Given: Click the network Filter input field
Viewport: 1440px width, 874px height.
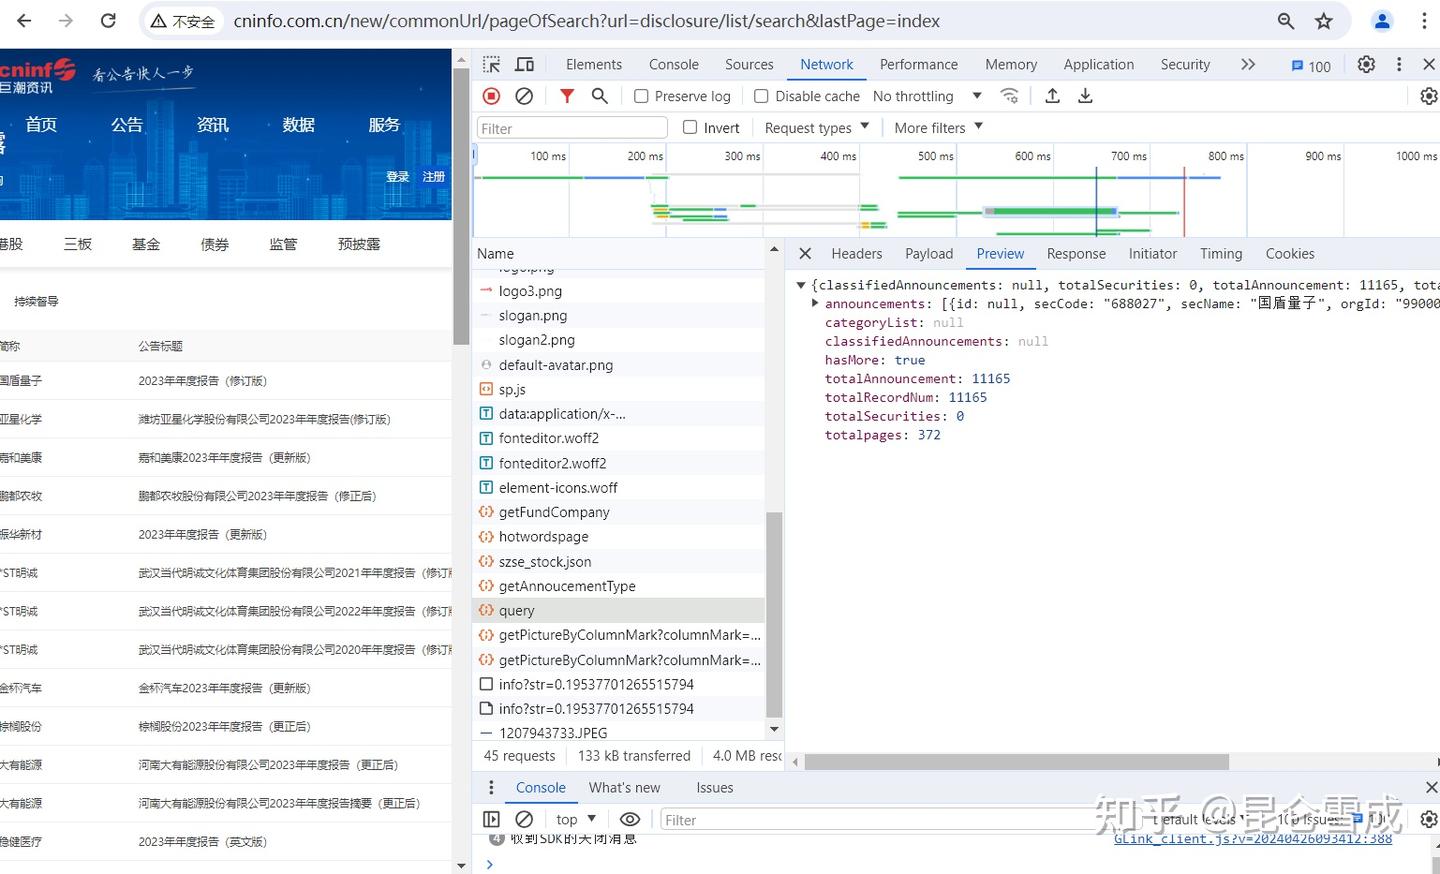Looking at the screenshot, I should click(572, 128).
